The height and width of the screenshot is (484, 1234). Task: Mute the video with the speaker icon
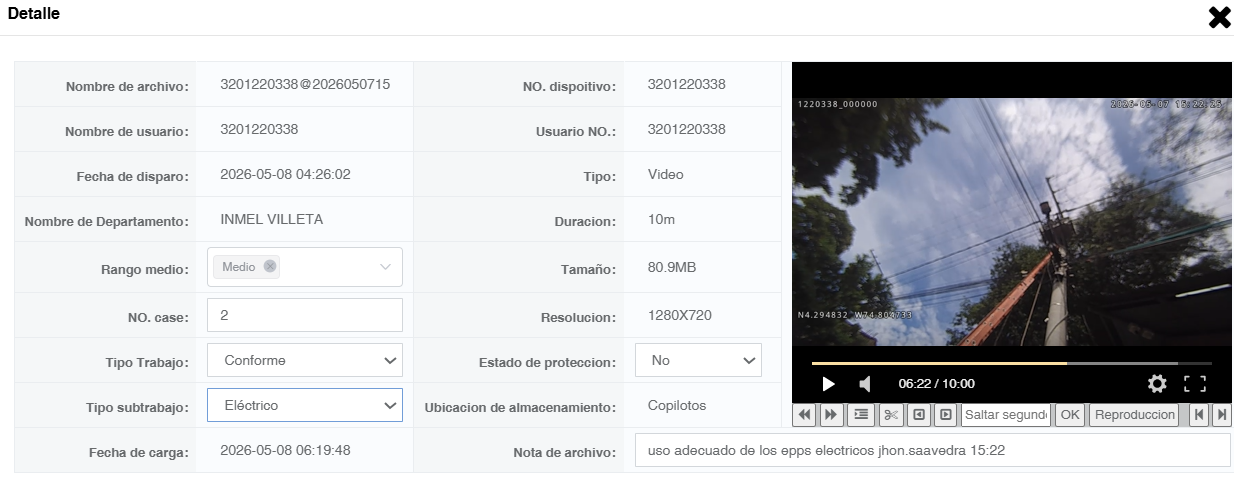coord(865,384)
